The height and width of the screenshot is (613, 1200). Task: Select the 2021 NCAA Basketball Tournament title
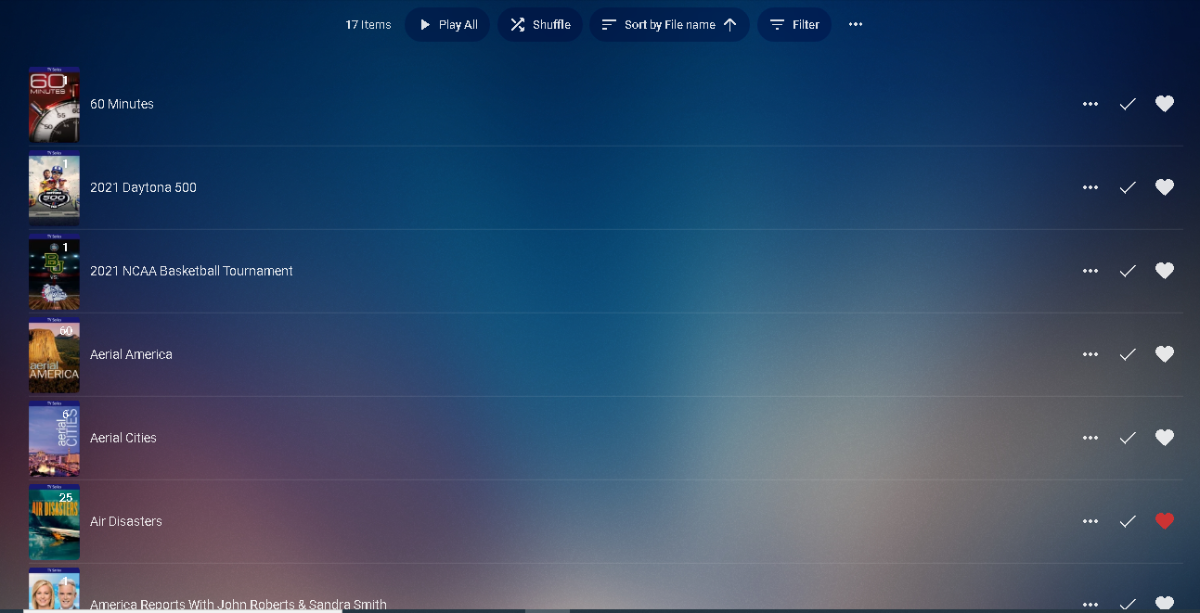191,271
